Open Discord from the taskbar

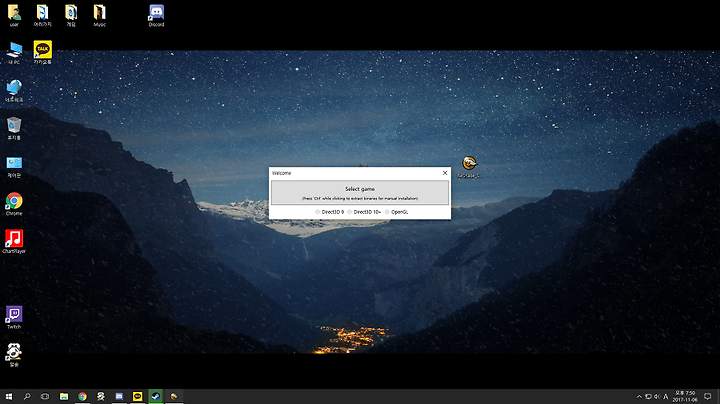pyautogui.click(x=119, y=396)
